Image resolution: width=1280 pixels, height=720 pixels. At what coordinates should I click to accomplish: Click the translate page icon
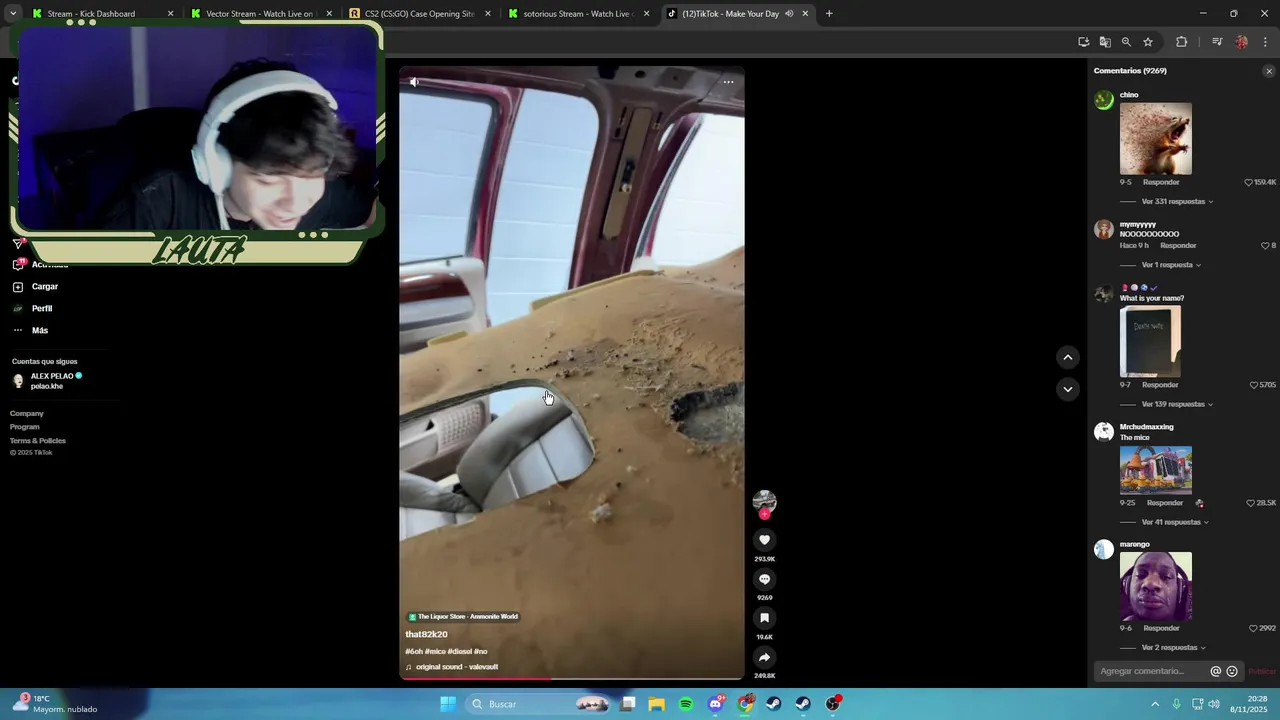[x=1105, y=42]
